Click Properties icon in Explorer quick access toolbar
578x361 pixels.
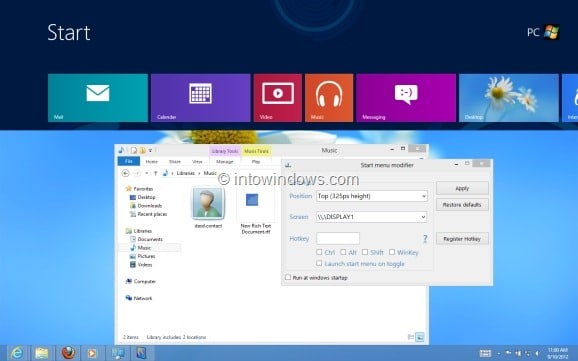tap(134, 150)
